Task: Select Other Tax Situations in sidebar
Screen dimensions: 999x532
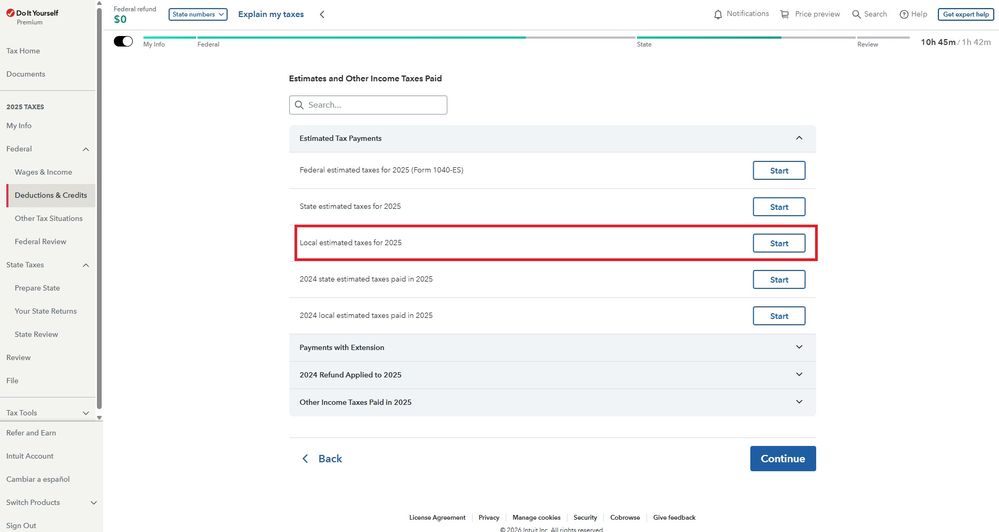Action: (48, 218)
